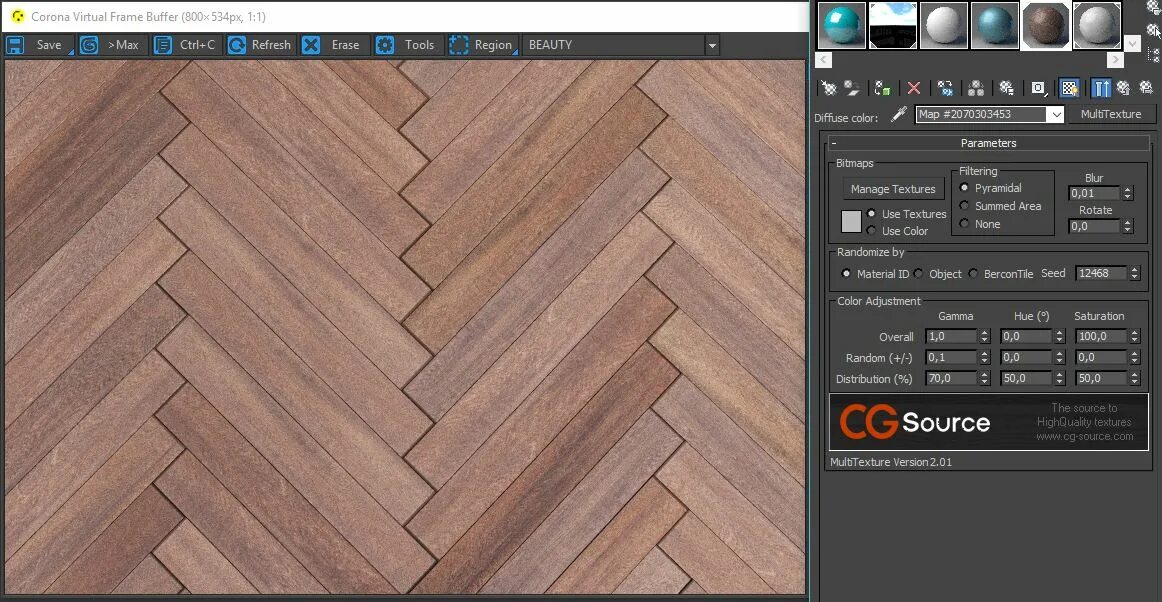Select the Use Color radio option

(x=897, y=231)
